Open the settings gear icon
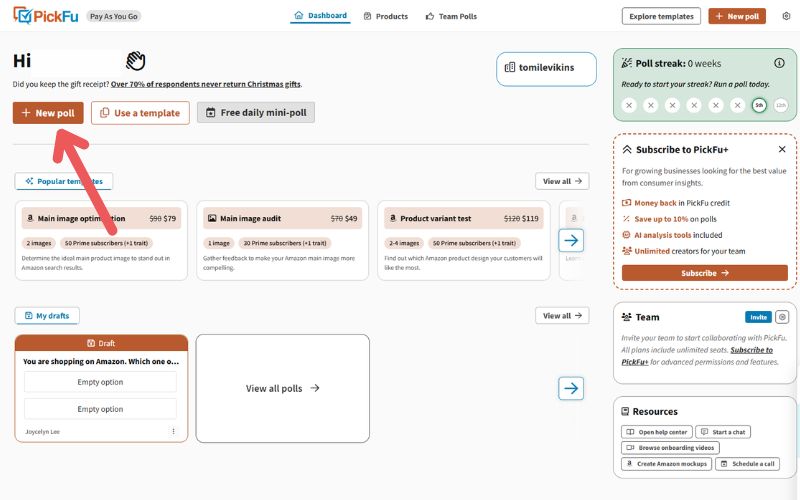 click(786, 16)
